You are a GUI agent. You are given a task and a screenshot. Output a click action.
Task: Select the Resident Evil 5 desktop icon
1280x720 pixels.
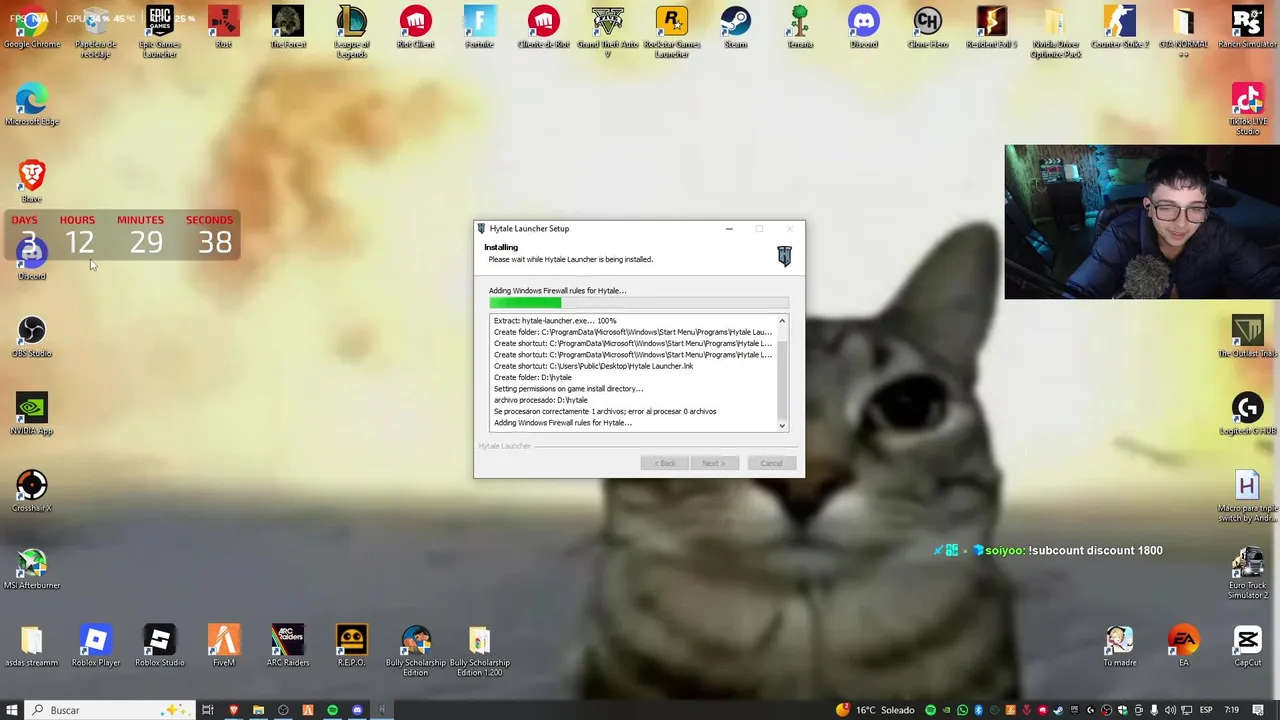992,28
